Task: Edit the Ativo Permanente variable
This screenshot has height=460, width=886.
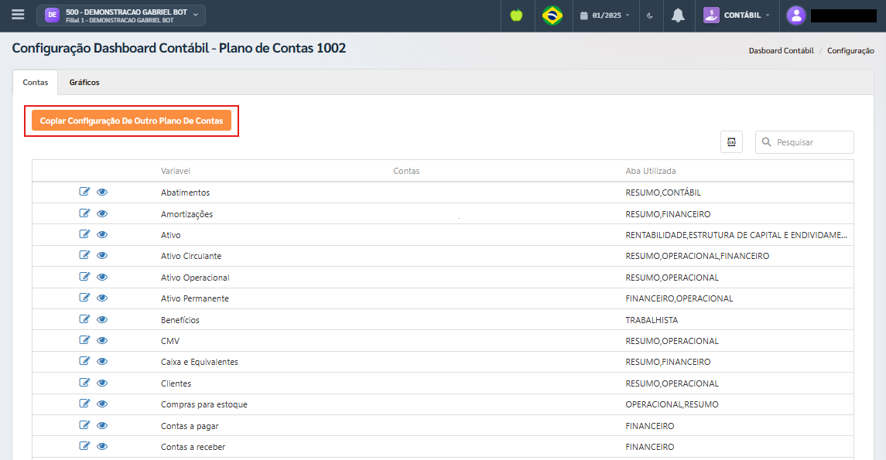Action: (x=84, y=297)
